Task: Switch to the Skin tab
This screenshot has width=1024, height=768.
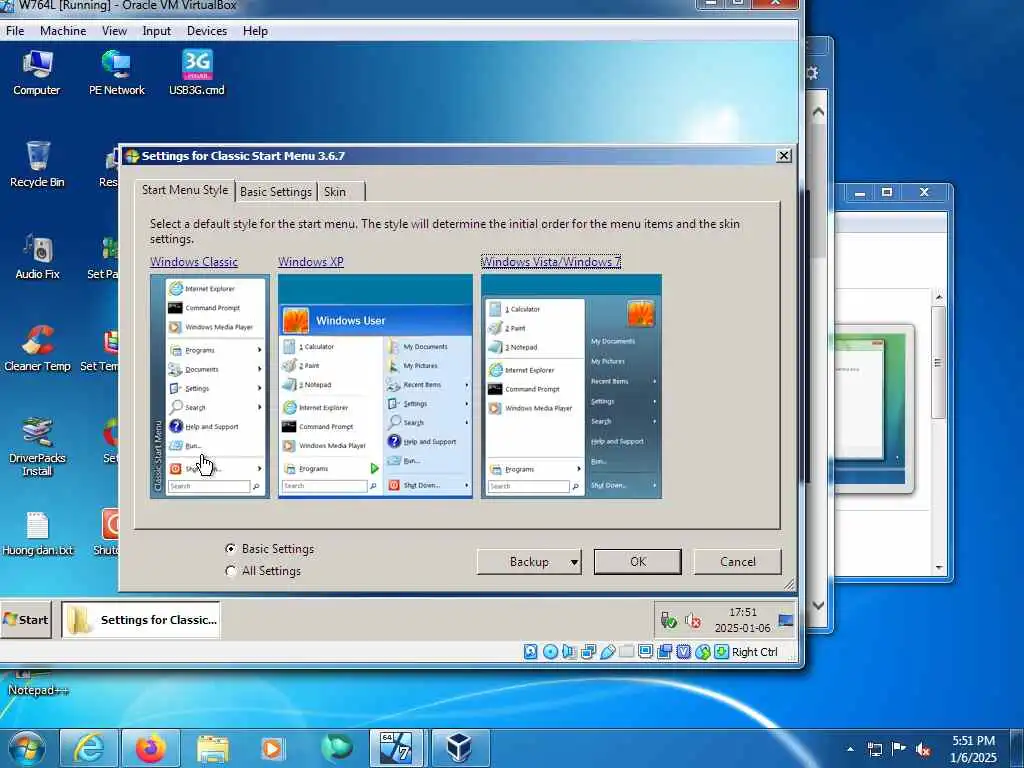Action: pos(335,191)
